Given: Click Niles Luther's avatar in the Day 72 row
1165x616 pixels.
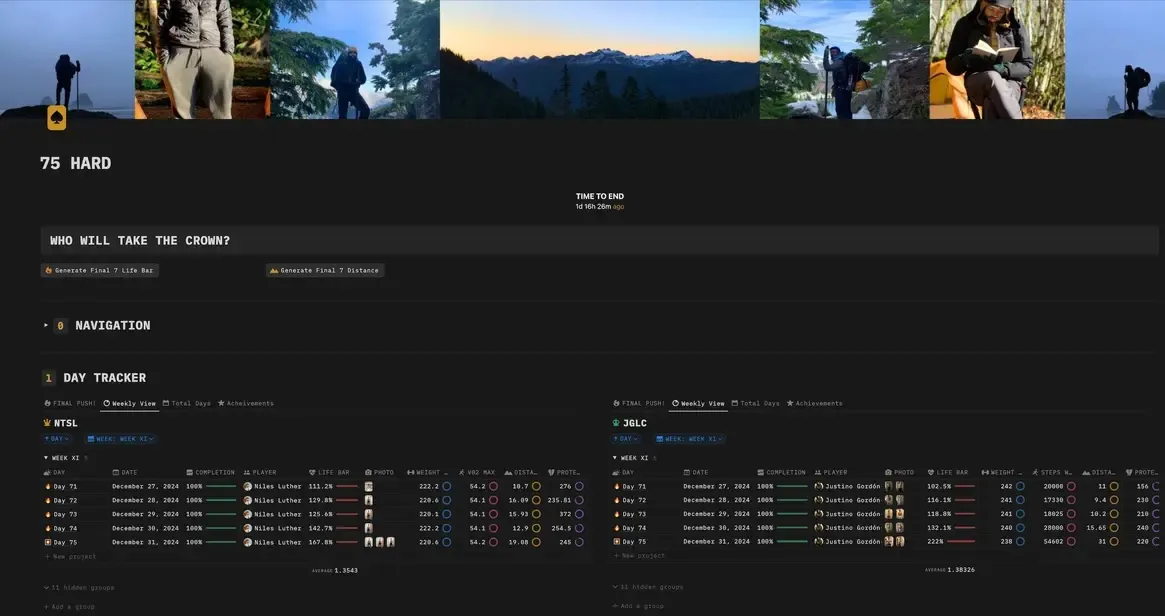Looking at the screenshot, I should (247, 501).
